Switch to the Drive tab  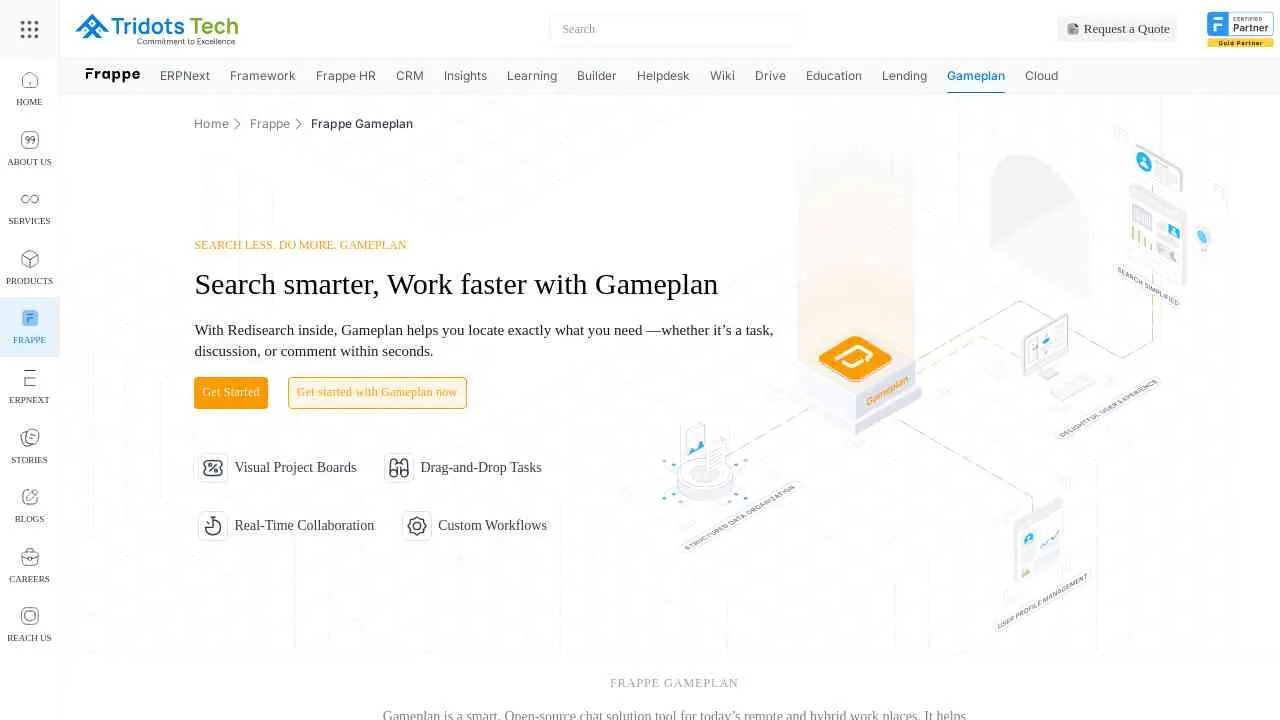770,76
